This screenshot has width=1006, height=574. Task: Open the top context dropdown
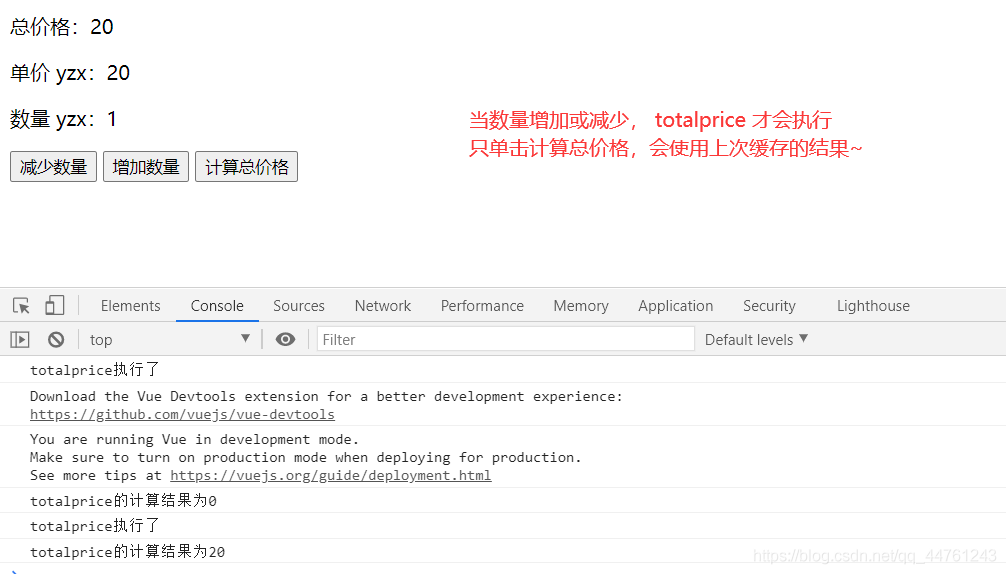(x=169, y=339)
